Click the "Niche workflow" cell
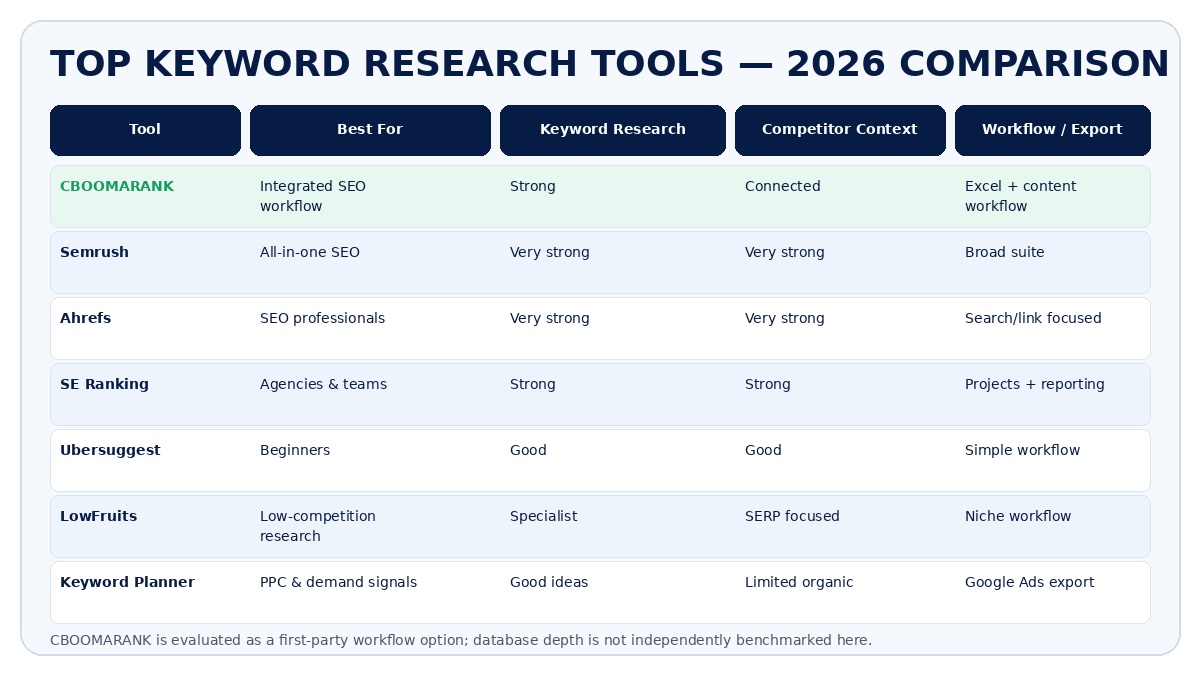1200x675 pixels. (1018, 517)
